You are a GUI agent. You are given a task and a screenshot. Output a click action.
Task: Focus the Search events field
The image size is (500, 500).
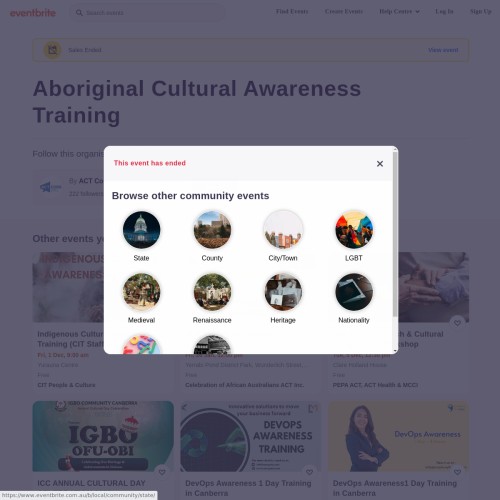click(147, 13)
